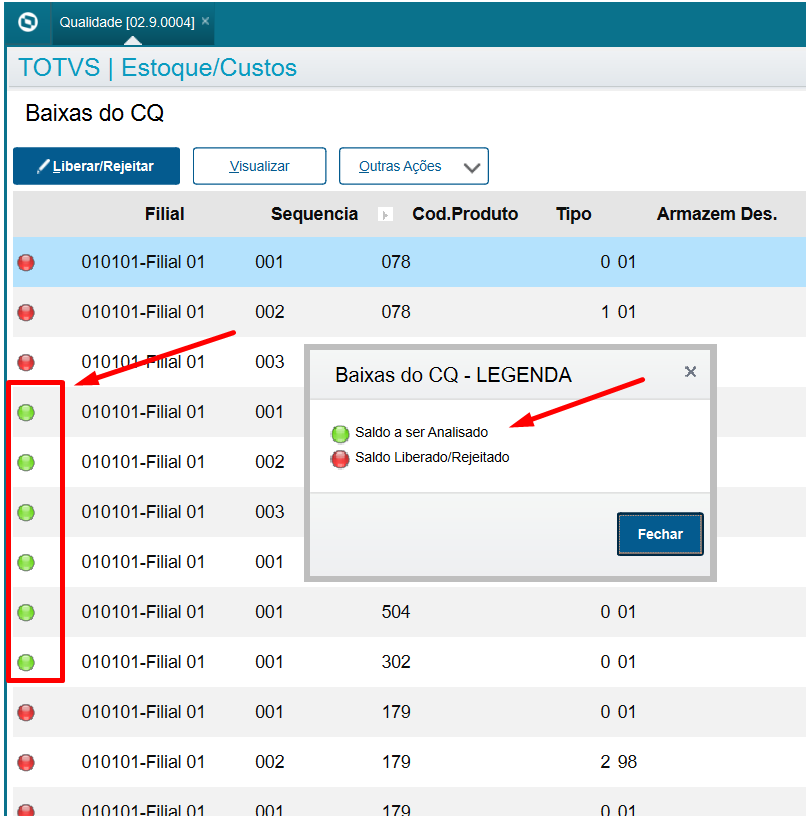Image resolution: width=806 pixels, height=816 pixels.
Task: Click green status icon for product 302 row
Action: pyautogui.click(x=26, y=662)
